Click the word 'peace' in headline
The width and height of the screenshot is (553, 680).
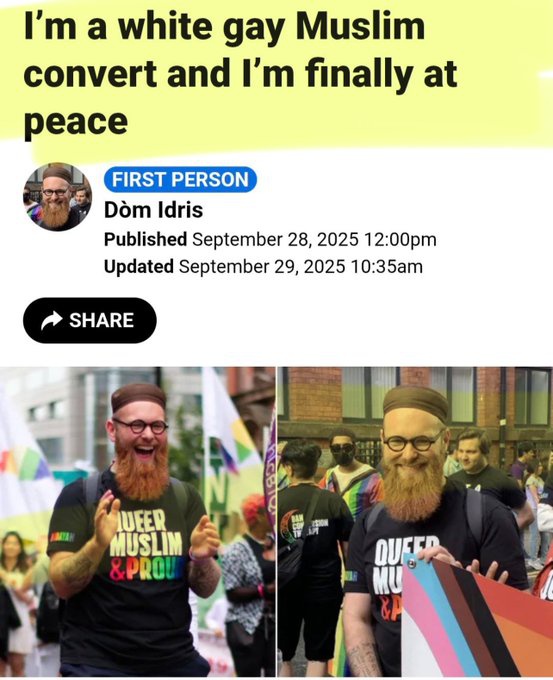[76, 121]
